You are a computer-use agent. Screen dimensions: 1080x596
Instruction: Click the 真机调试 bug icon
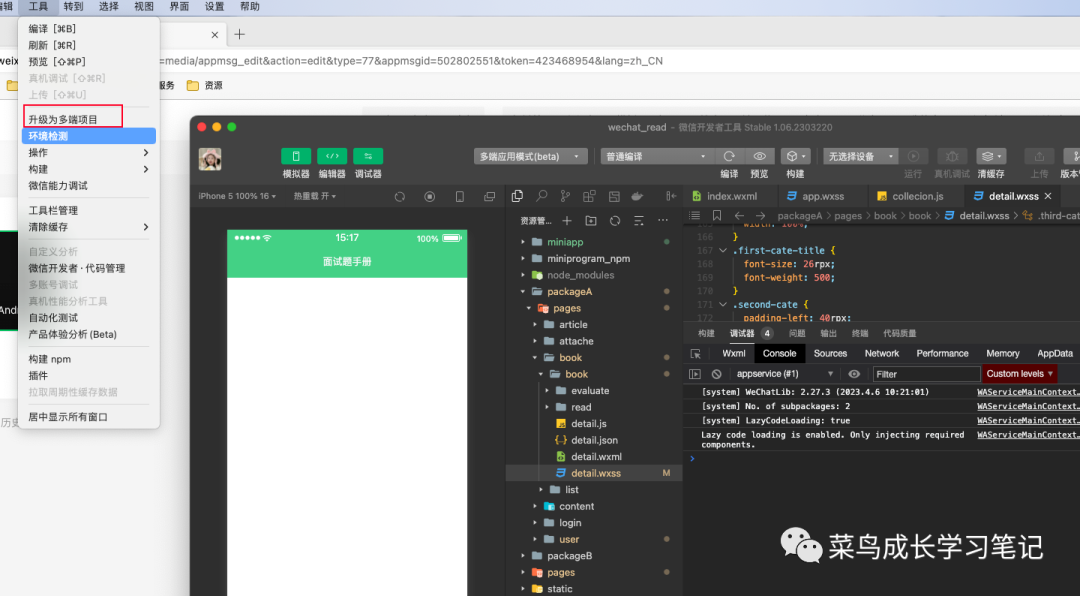pyautogui.click(x=952, y=156)
